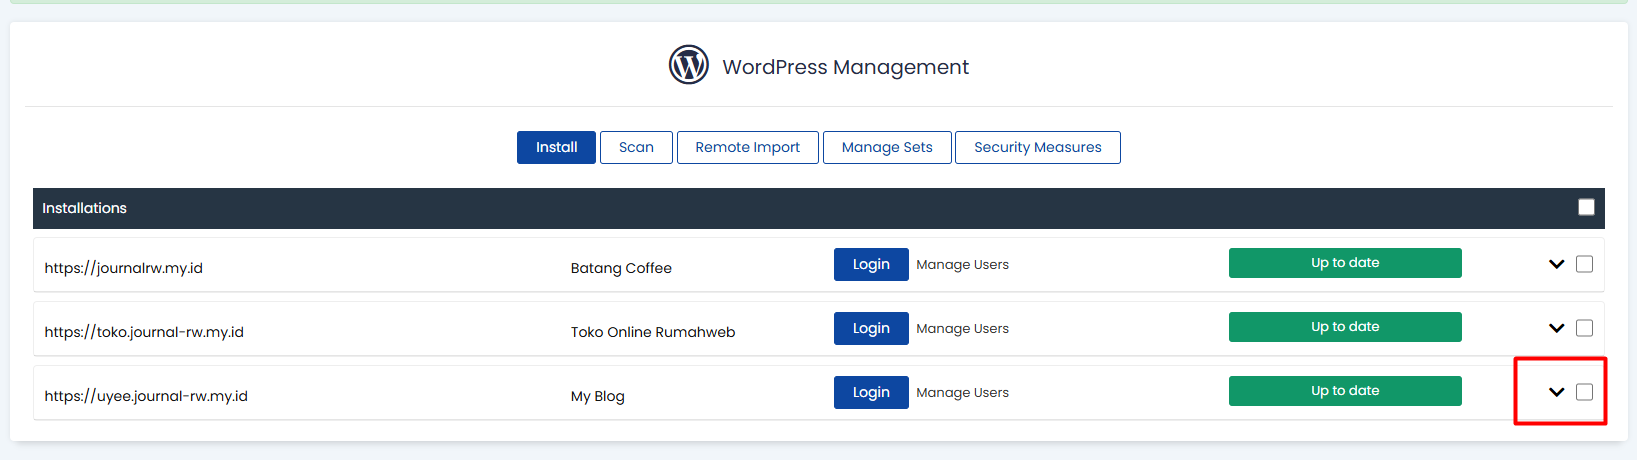
Task: Open Security Measures
Action: pos(1037,147)
